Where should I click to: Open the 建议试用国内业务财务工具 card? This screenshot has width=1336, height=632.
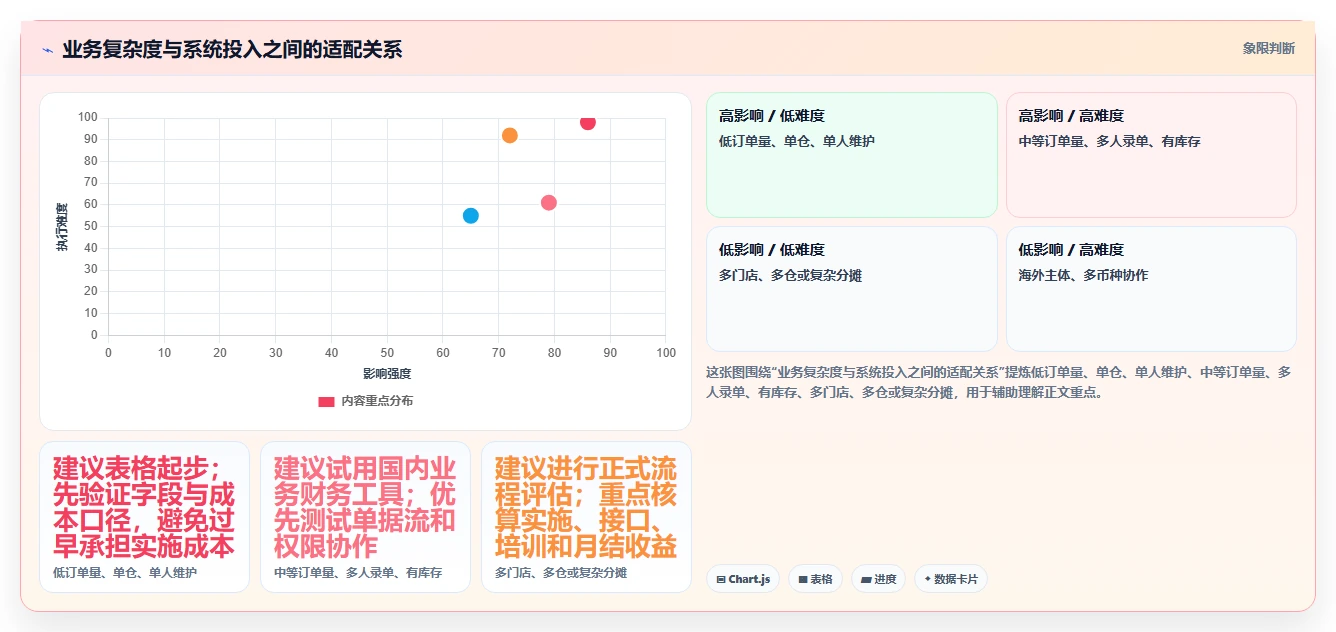(365, 517)
